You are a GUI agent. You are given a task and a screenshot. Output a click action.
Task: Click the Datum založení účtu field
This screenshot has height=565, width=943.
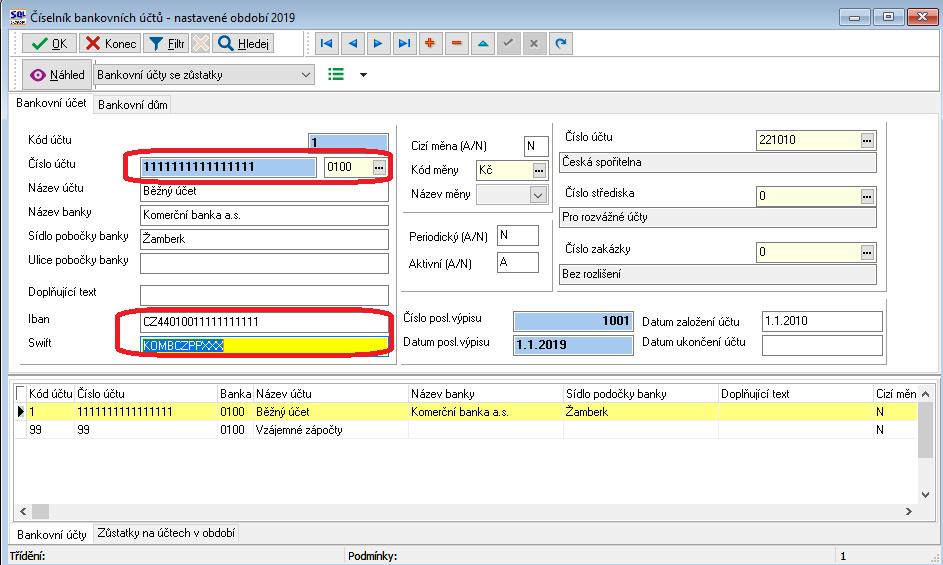coord(822,321)
